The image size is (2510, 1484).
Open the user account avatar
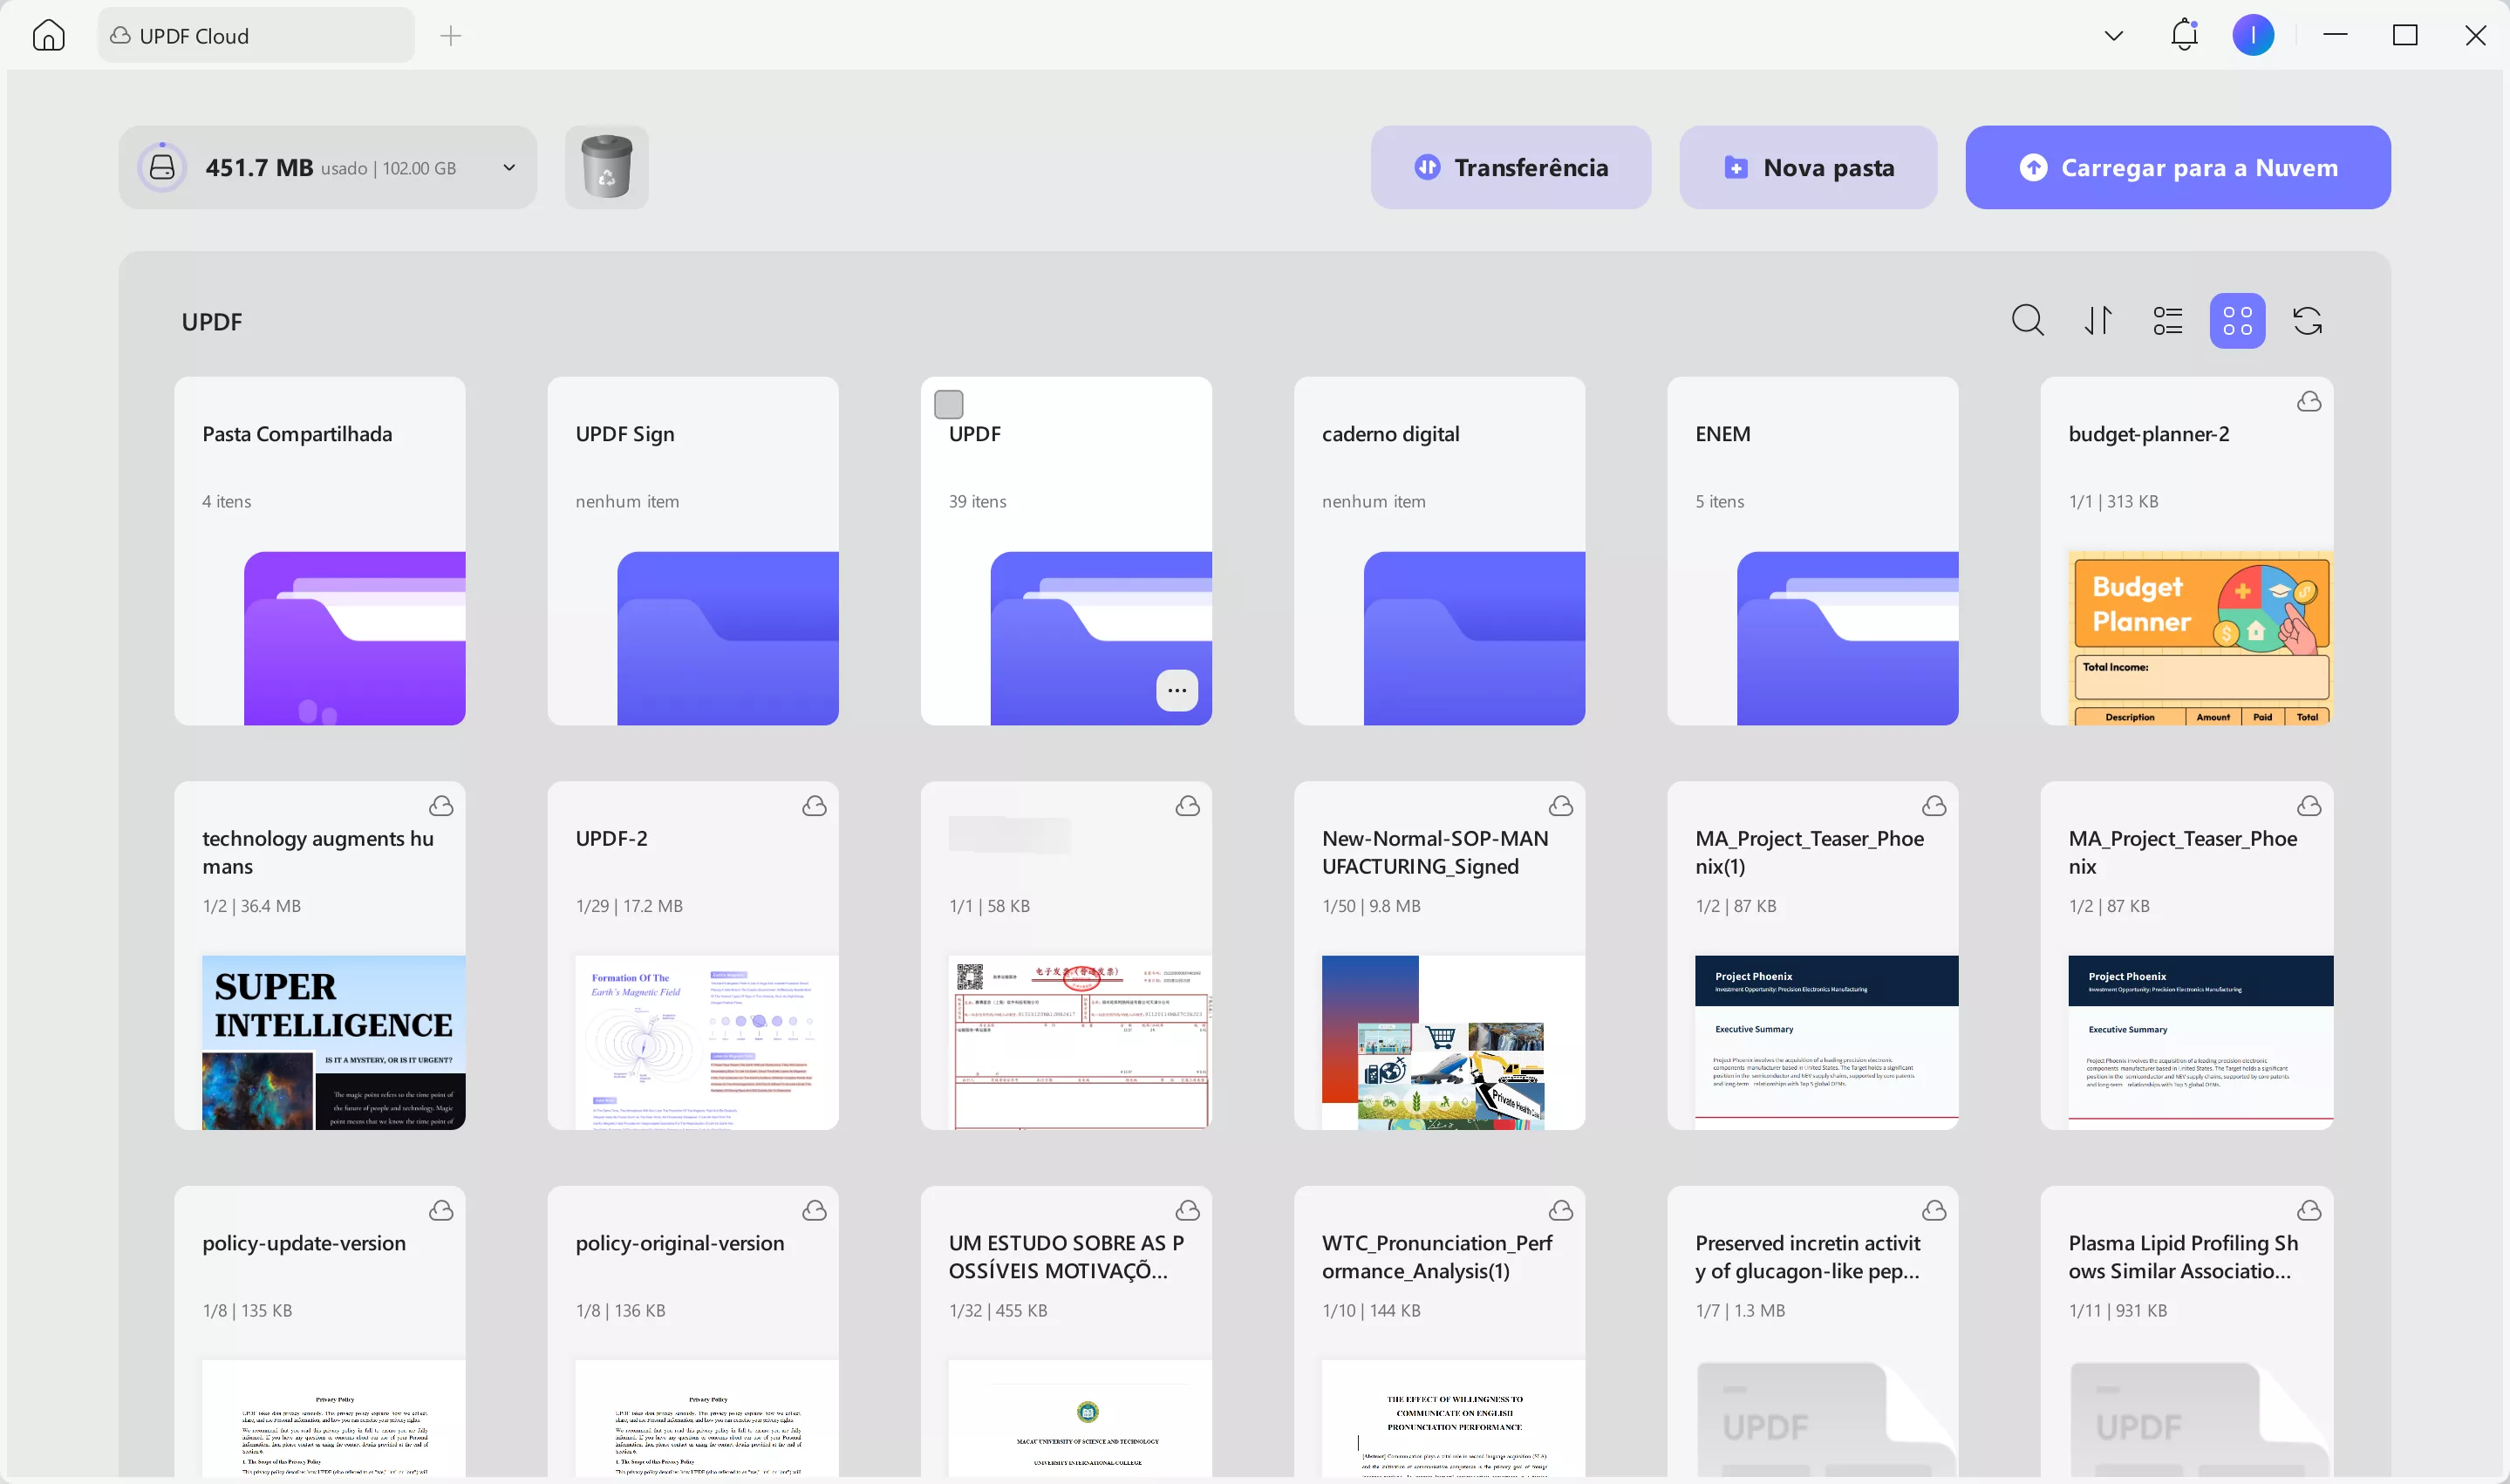pyautogui.click(x=2253, y=35)
